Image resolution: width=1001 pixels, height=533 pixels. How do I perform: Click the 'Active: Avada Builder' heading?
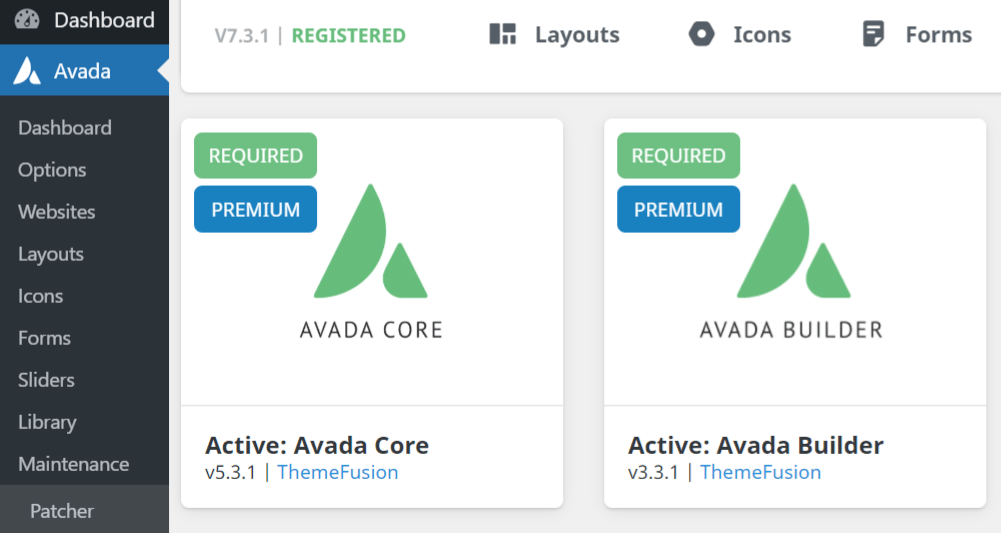(x=756, y=446)
